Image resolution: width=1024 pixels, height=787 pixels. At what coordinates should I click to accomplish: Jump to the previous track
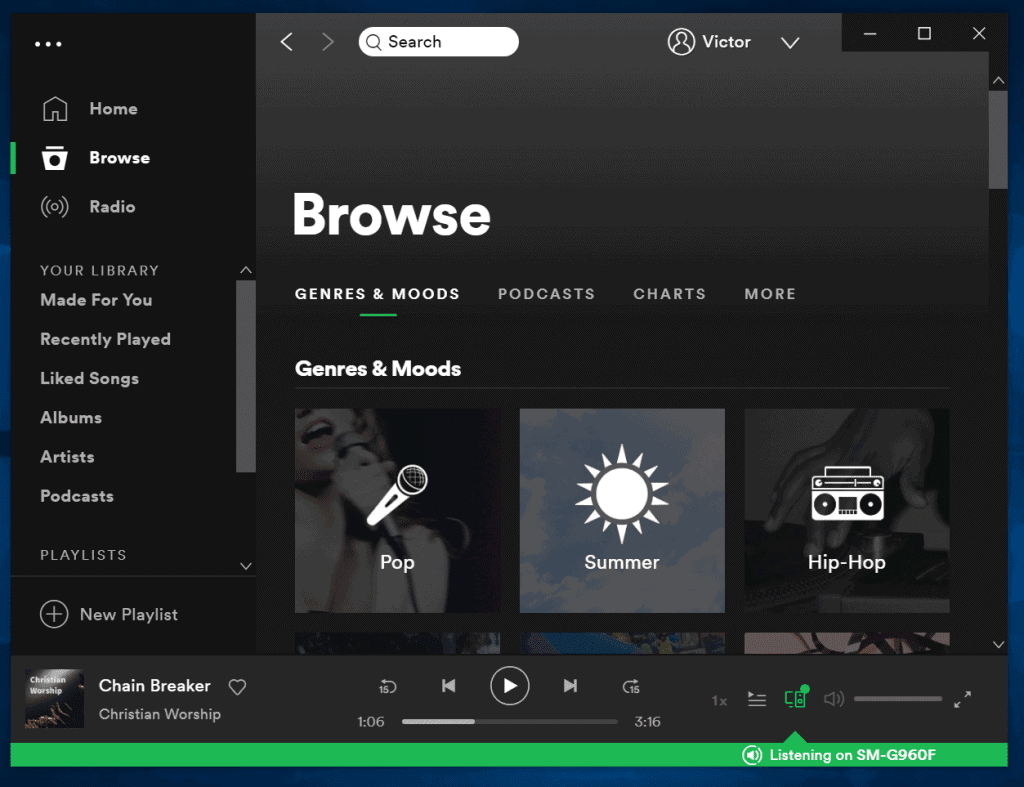pyautogui.click(x=449, y=686)
